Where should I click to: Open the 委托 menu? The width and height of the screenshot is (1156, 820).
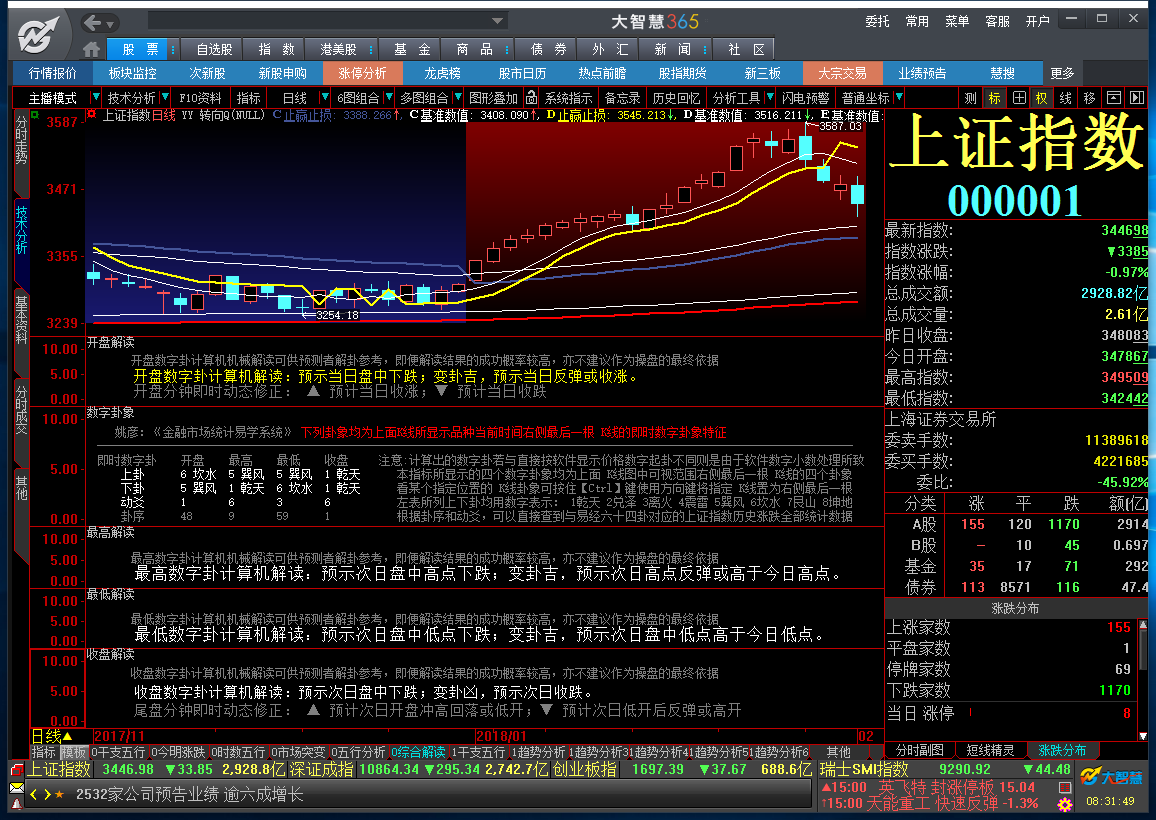tap(877, 21)
